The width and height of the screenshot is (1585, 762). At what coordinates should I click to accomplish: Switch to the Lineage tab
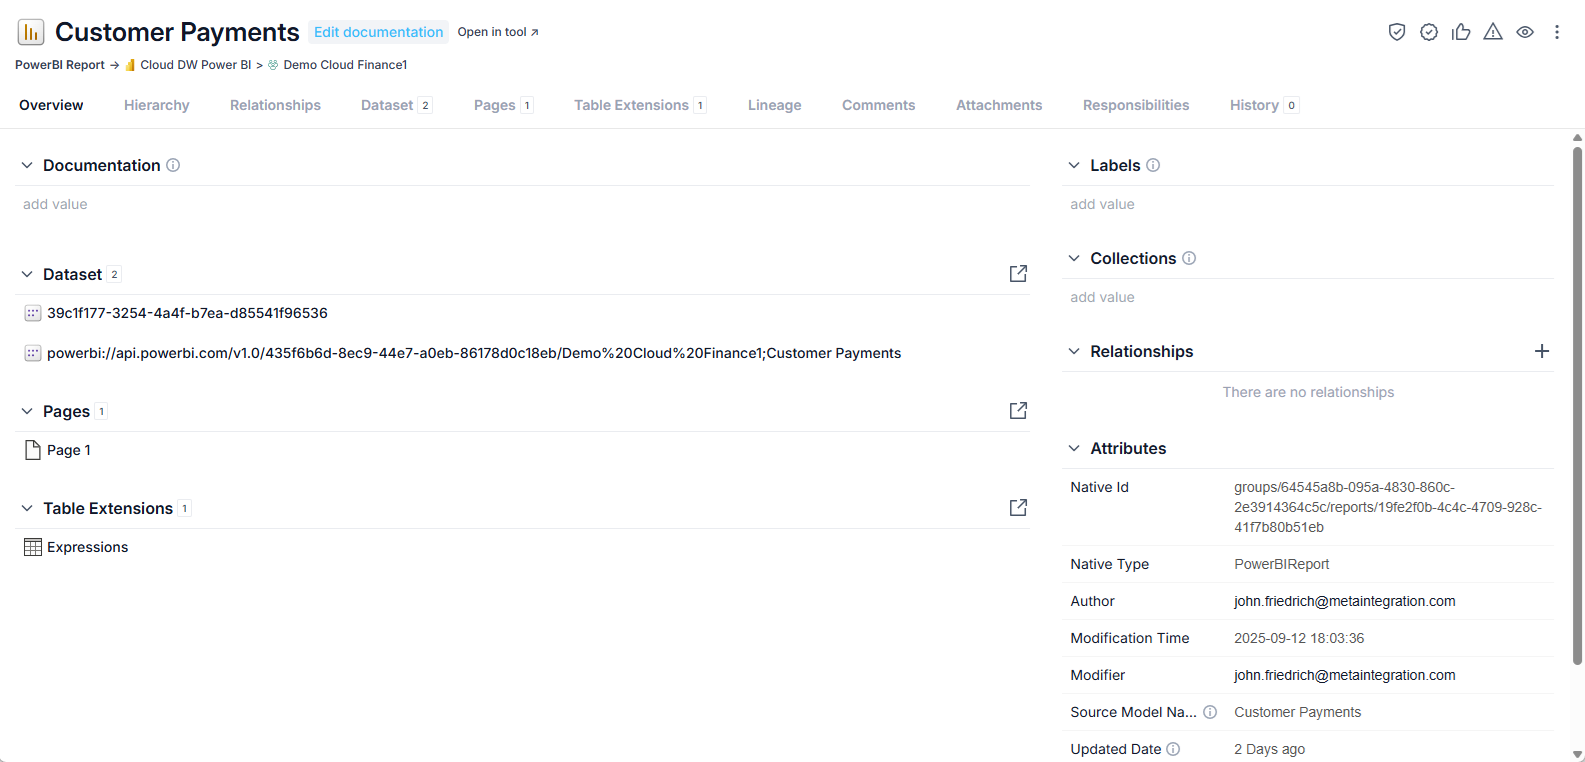click(x=775, y=105)
